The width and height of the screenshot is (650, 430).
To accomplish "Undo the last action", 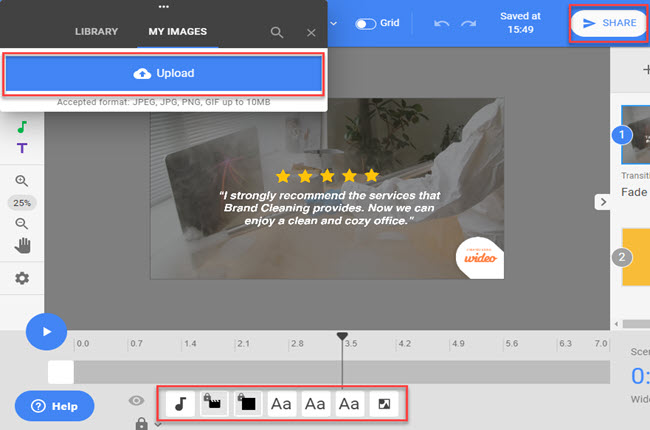I will point(441,24).
